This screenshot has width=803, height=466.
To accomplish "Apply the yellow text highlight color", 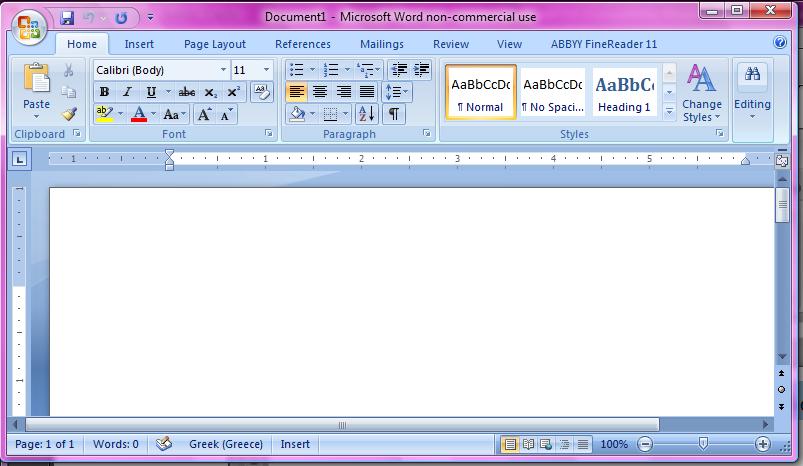I will pos(104,114).
